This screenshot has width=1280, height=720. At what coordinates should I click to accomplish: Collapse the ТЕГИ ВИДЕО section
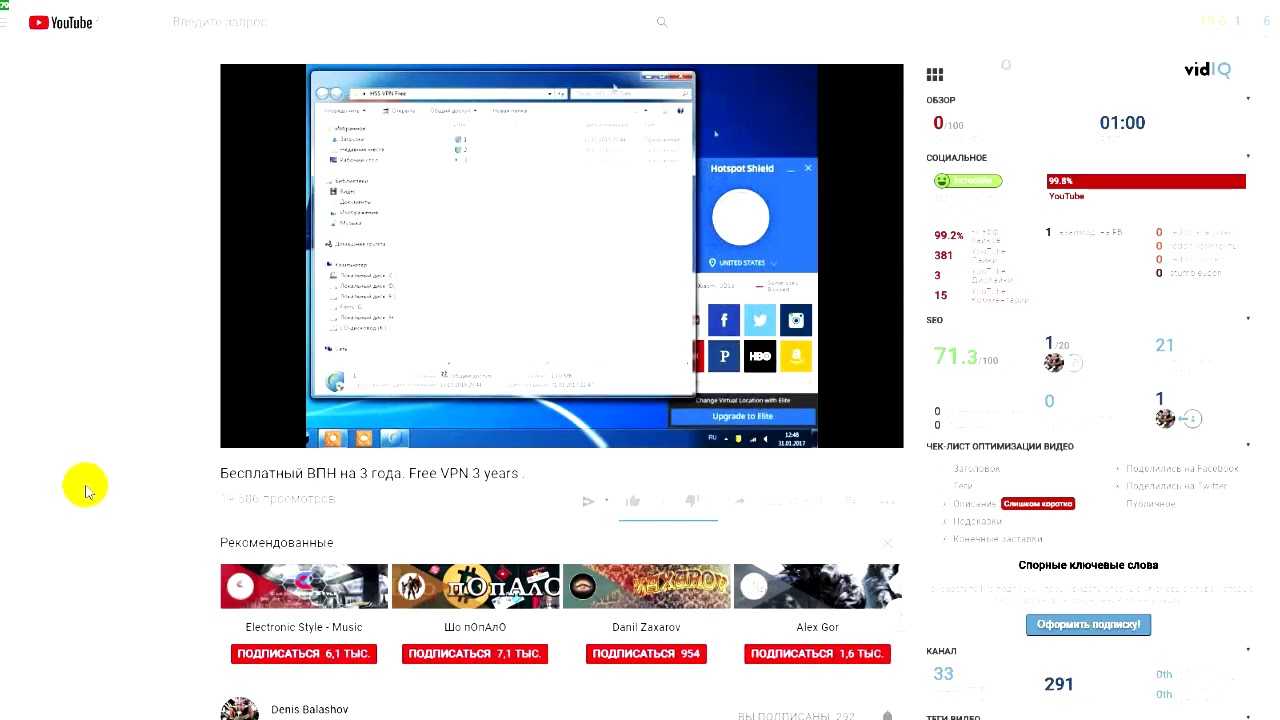tap(1248, 716)
